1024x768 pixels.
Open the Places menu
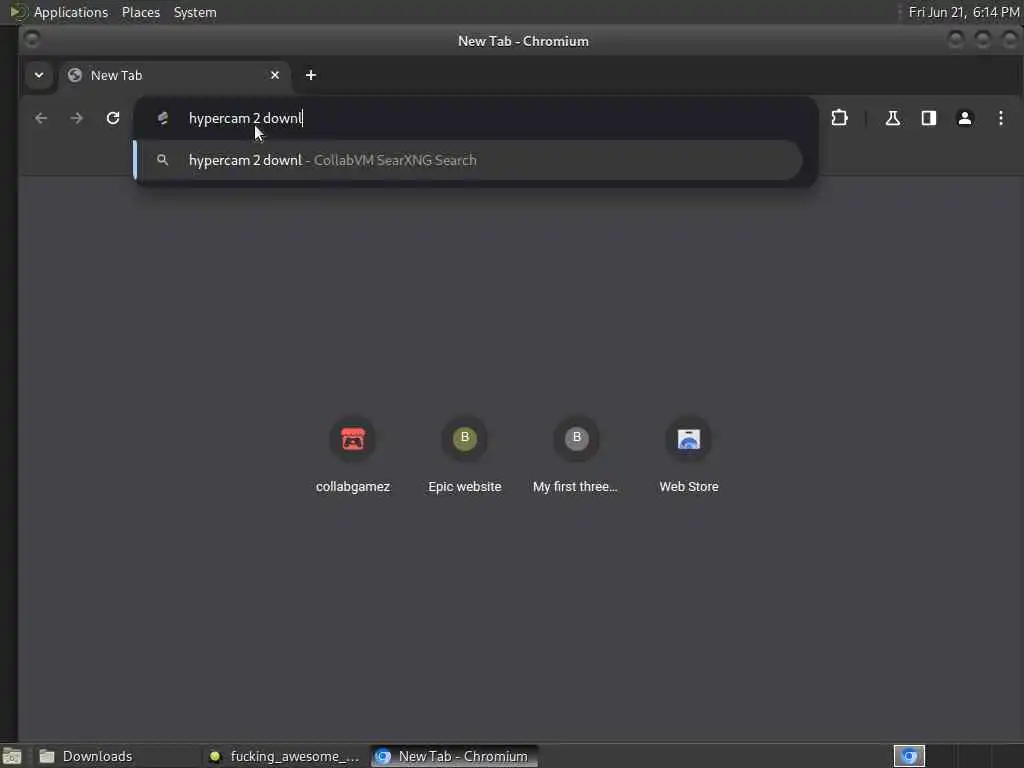click(x=141, y=12)
